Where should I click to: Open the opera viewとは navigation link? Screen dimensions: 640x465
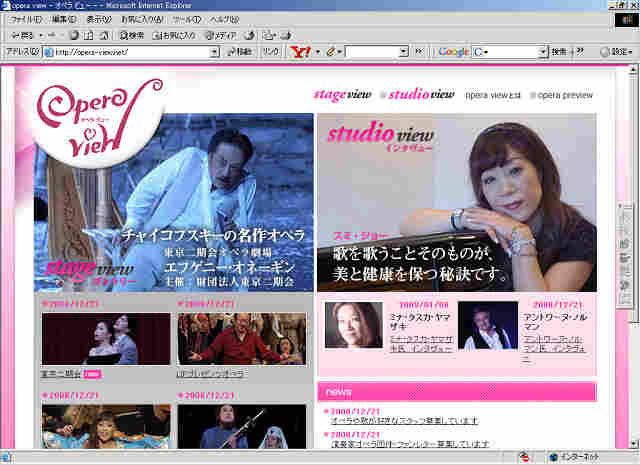493,96
